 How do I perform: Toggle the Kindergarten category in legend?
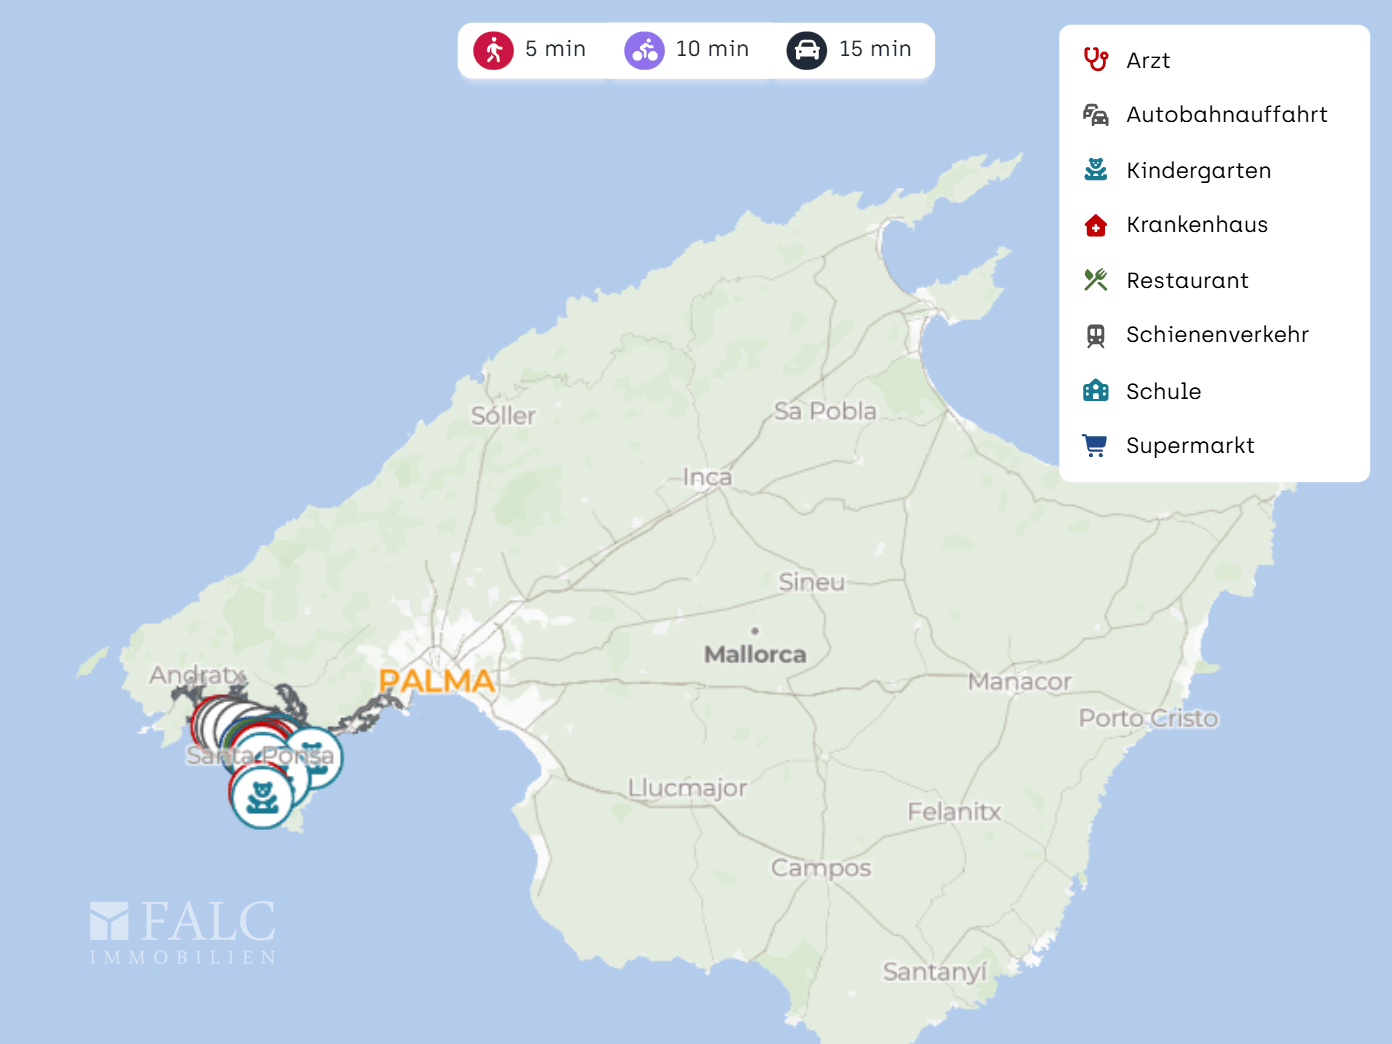1198,171
